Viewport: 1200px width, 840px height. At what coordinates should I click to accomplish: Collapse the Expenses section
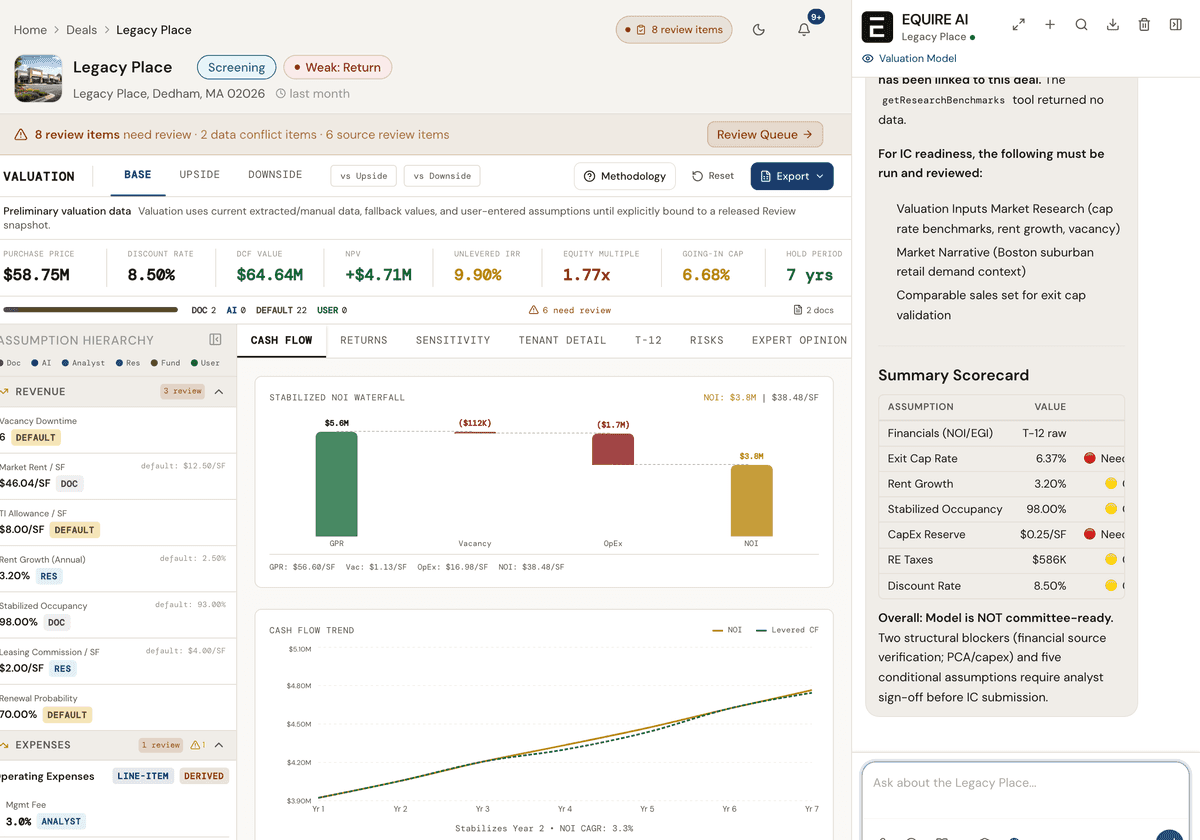(x=219, y=745)
